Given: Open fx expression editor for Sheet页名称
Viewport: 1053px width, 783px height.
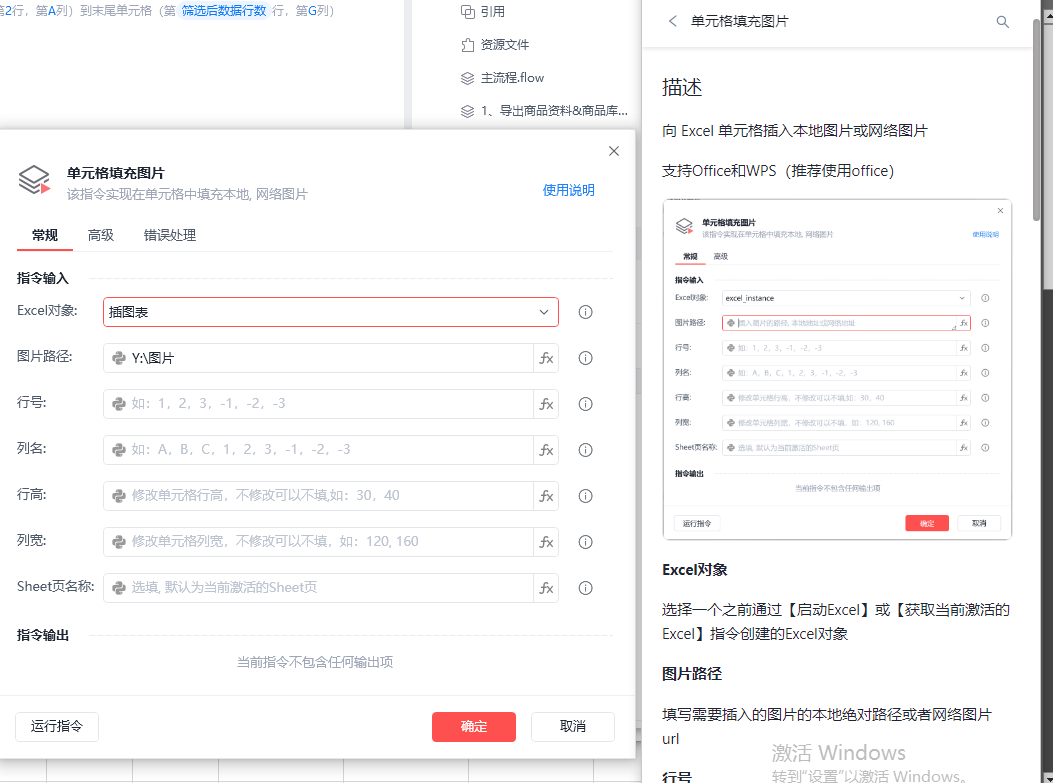Looking at the screenshot, I should [x=546, y=588].
